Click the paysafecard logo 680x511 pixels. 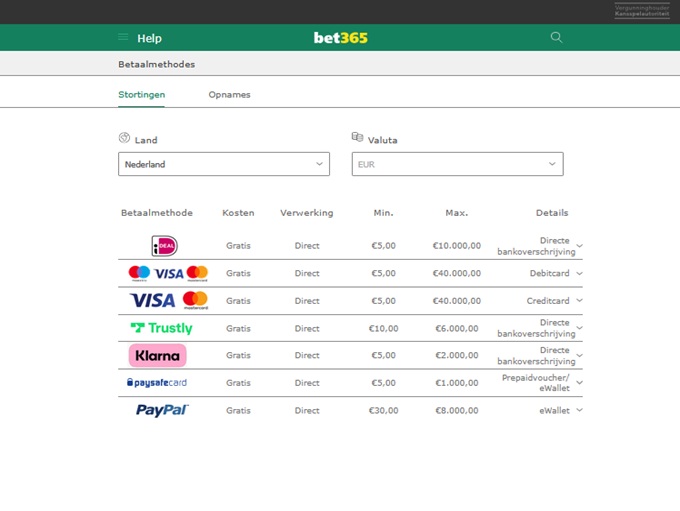point(157,383)
